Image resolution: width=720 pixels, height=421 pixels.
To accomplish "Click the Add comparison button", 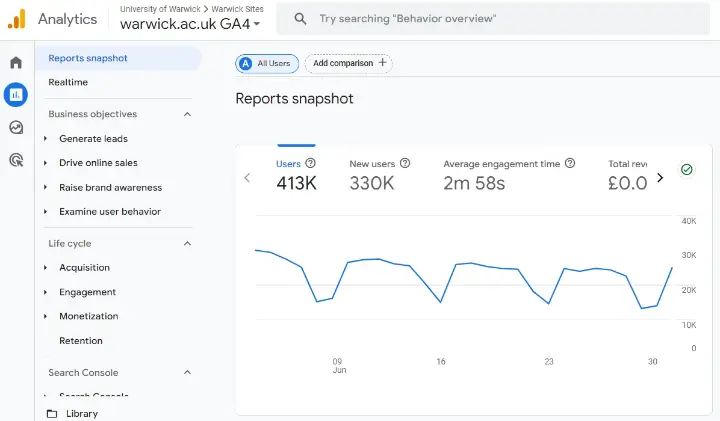I will pos(348,63).
